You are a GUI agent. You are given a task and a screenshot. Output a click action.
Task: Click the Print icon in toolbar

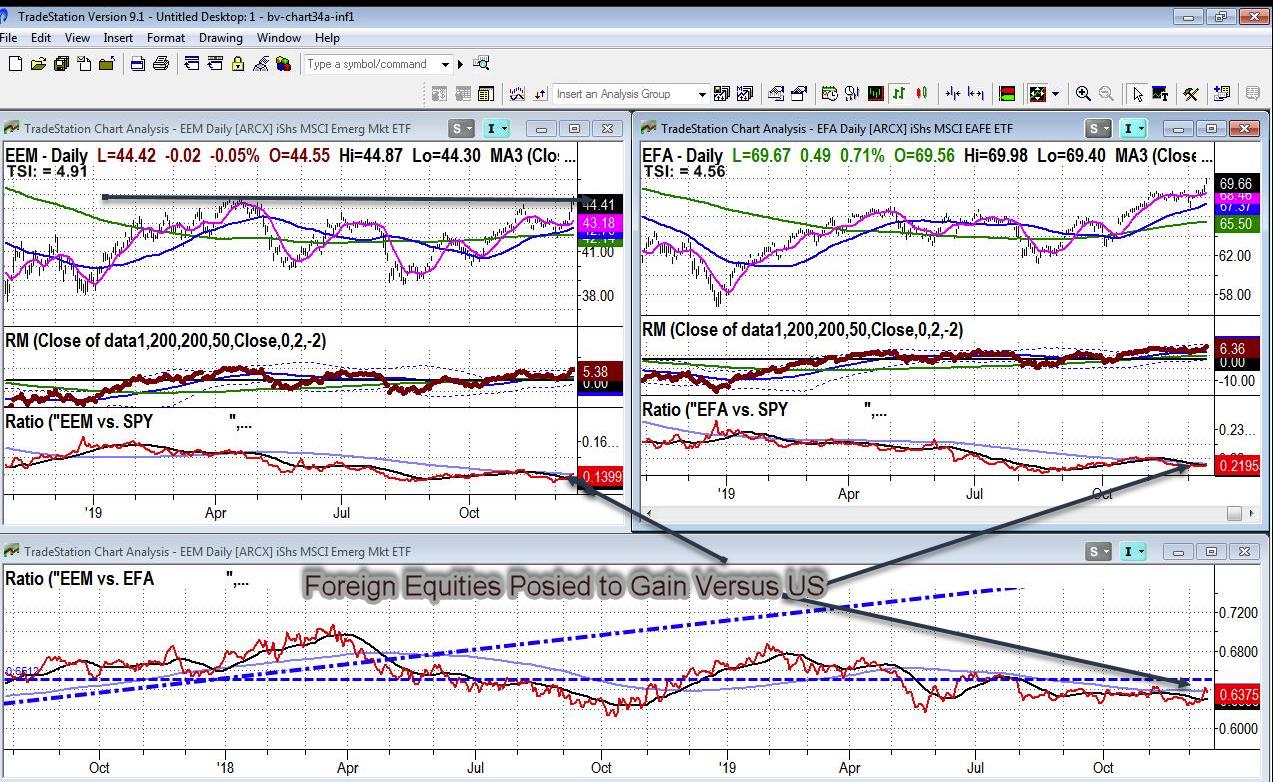[160, 64]
